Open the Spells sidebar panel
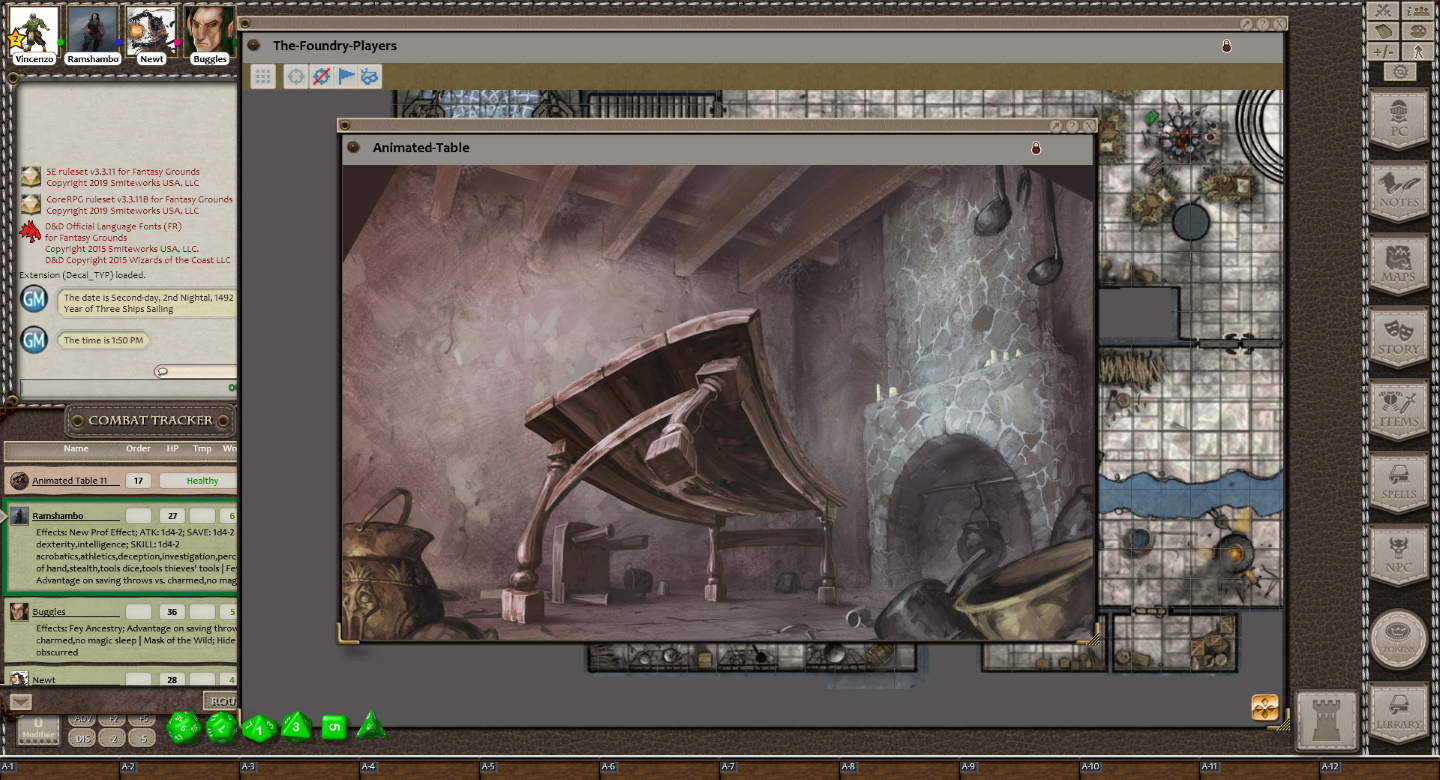This screenshot has width=1440, height=780. 1398,482
